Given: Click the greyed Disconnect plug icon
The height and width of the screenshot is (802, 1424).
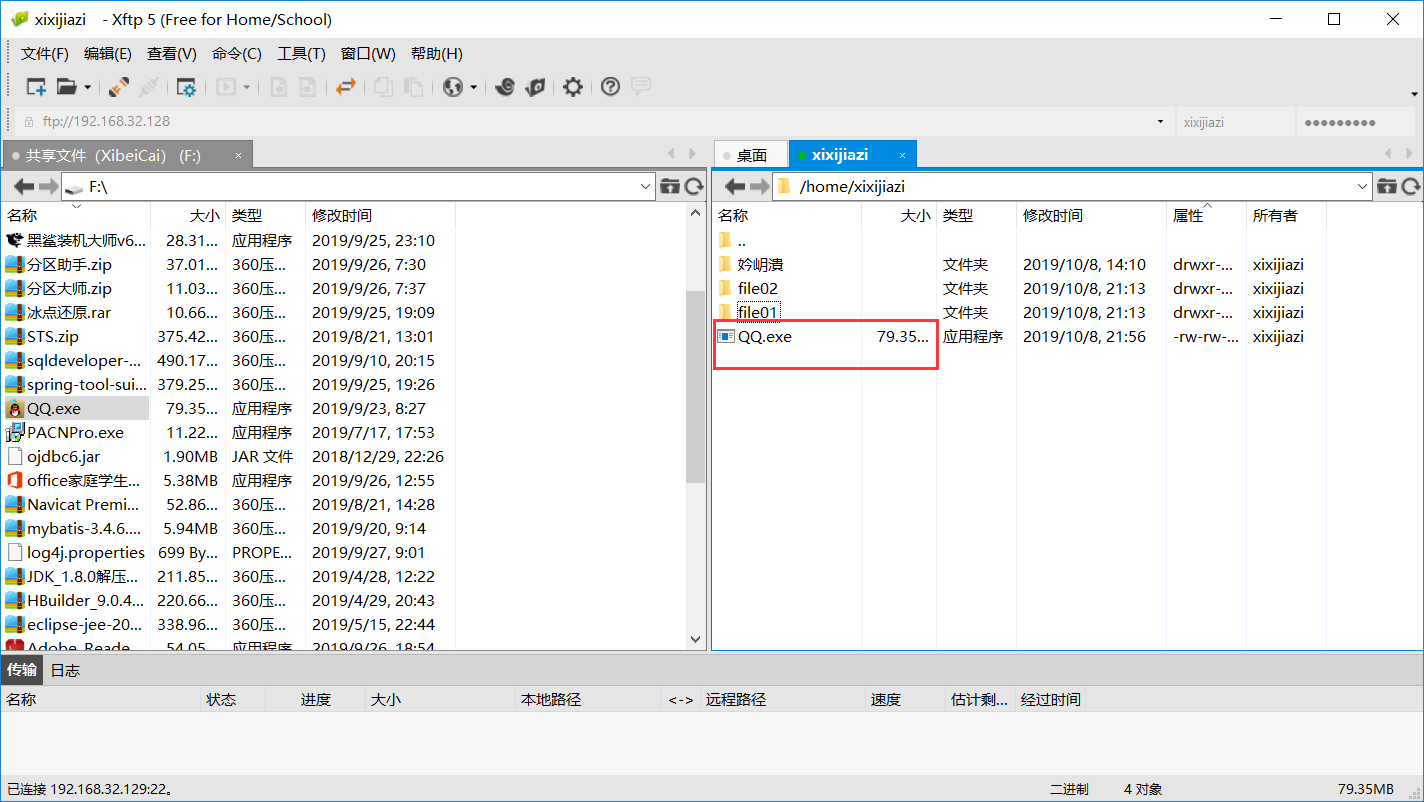Looking at the screenshot, I should point(148,87).
